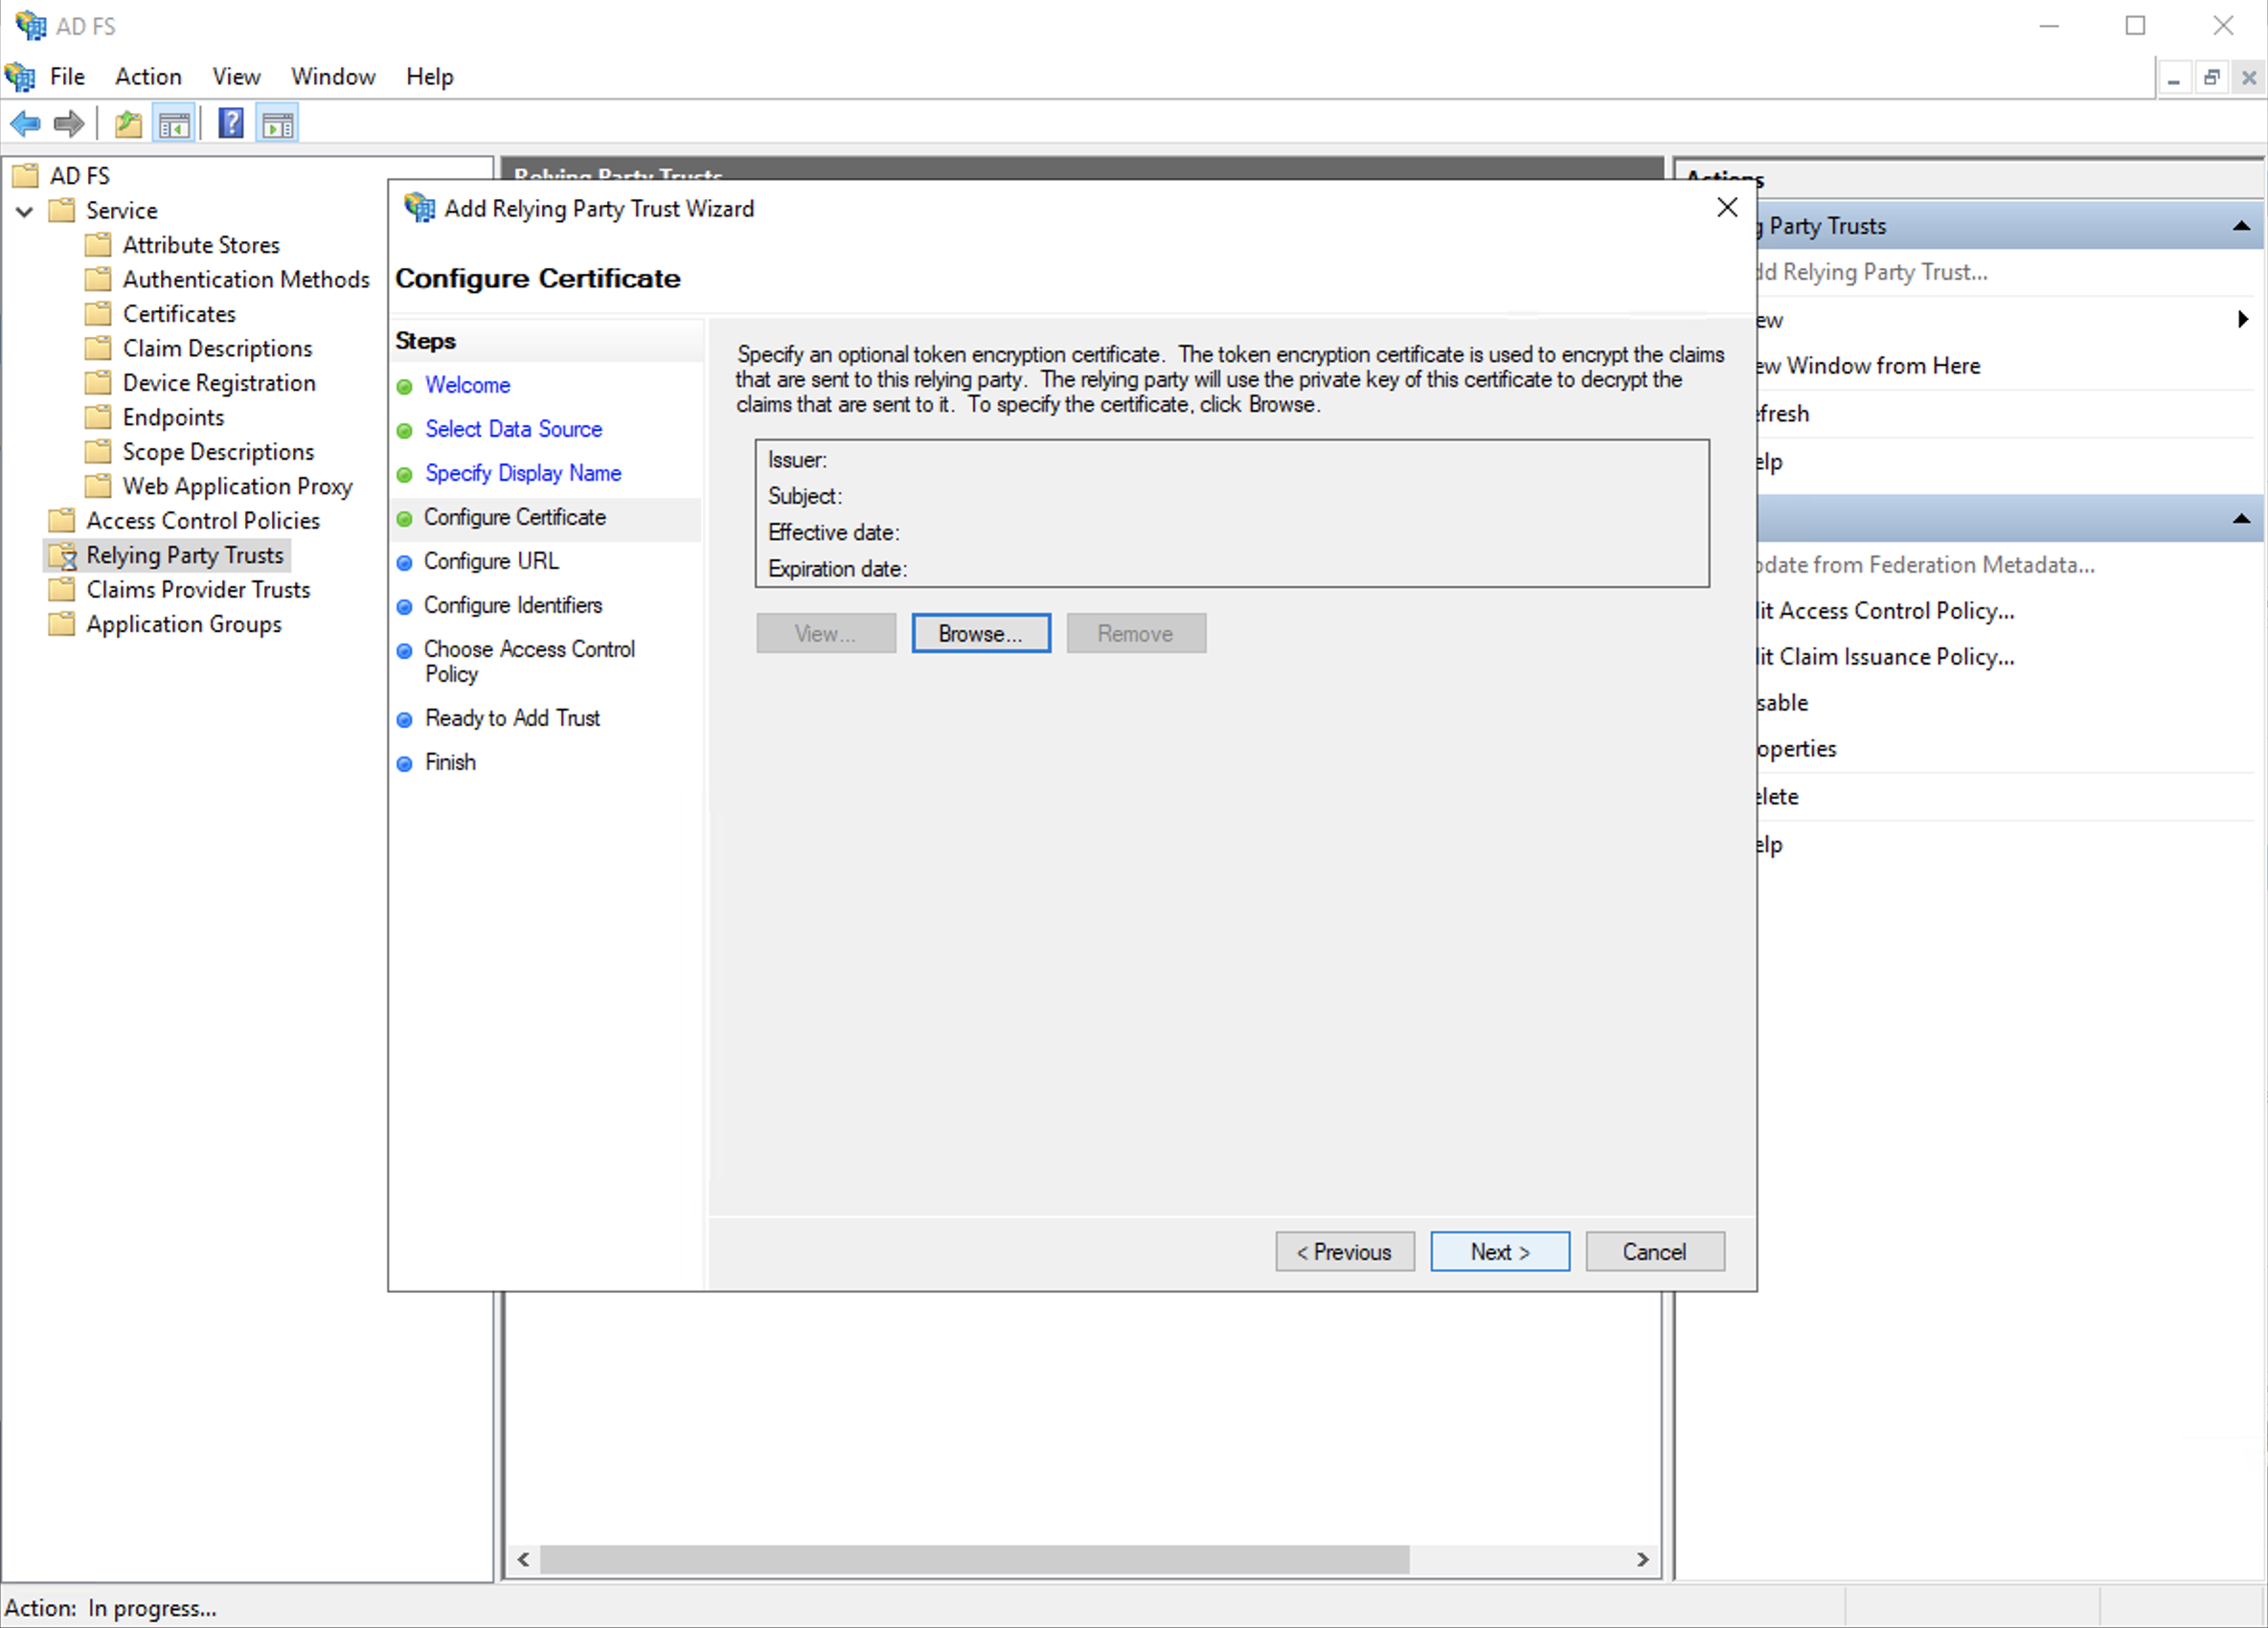2268x1628 pixels.
Task: Open the Help question mark toolbar icon
Action: point(231,124)
